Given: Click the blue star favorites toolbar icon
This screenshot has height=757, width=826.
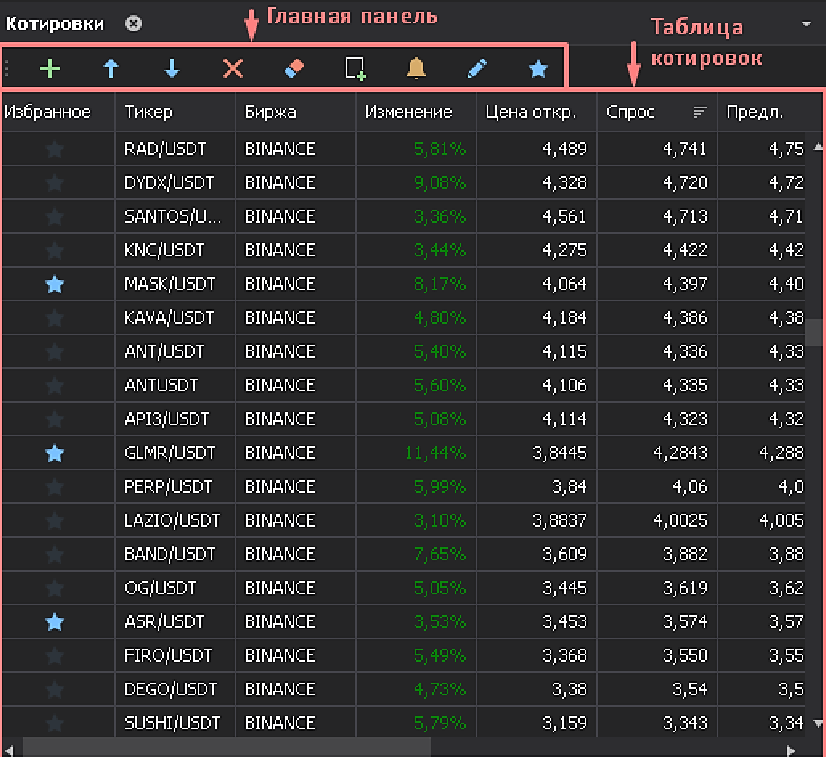Looking at the screenshot, I should pyautogui.click(x=538, y=68).
